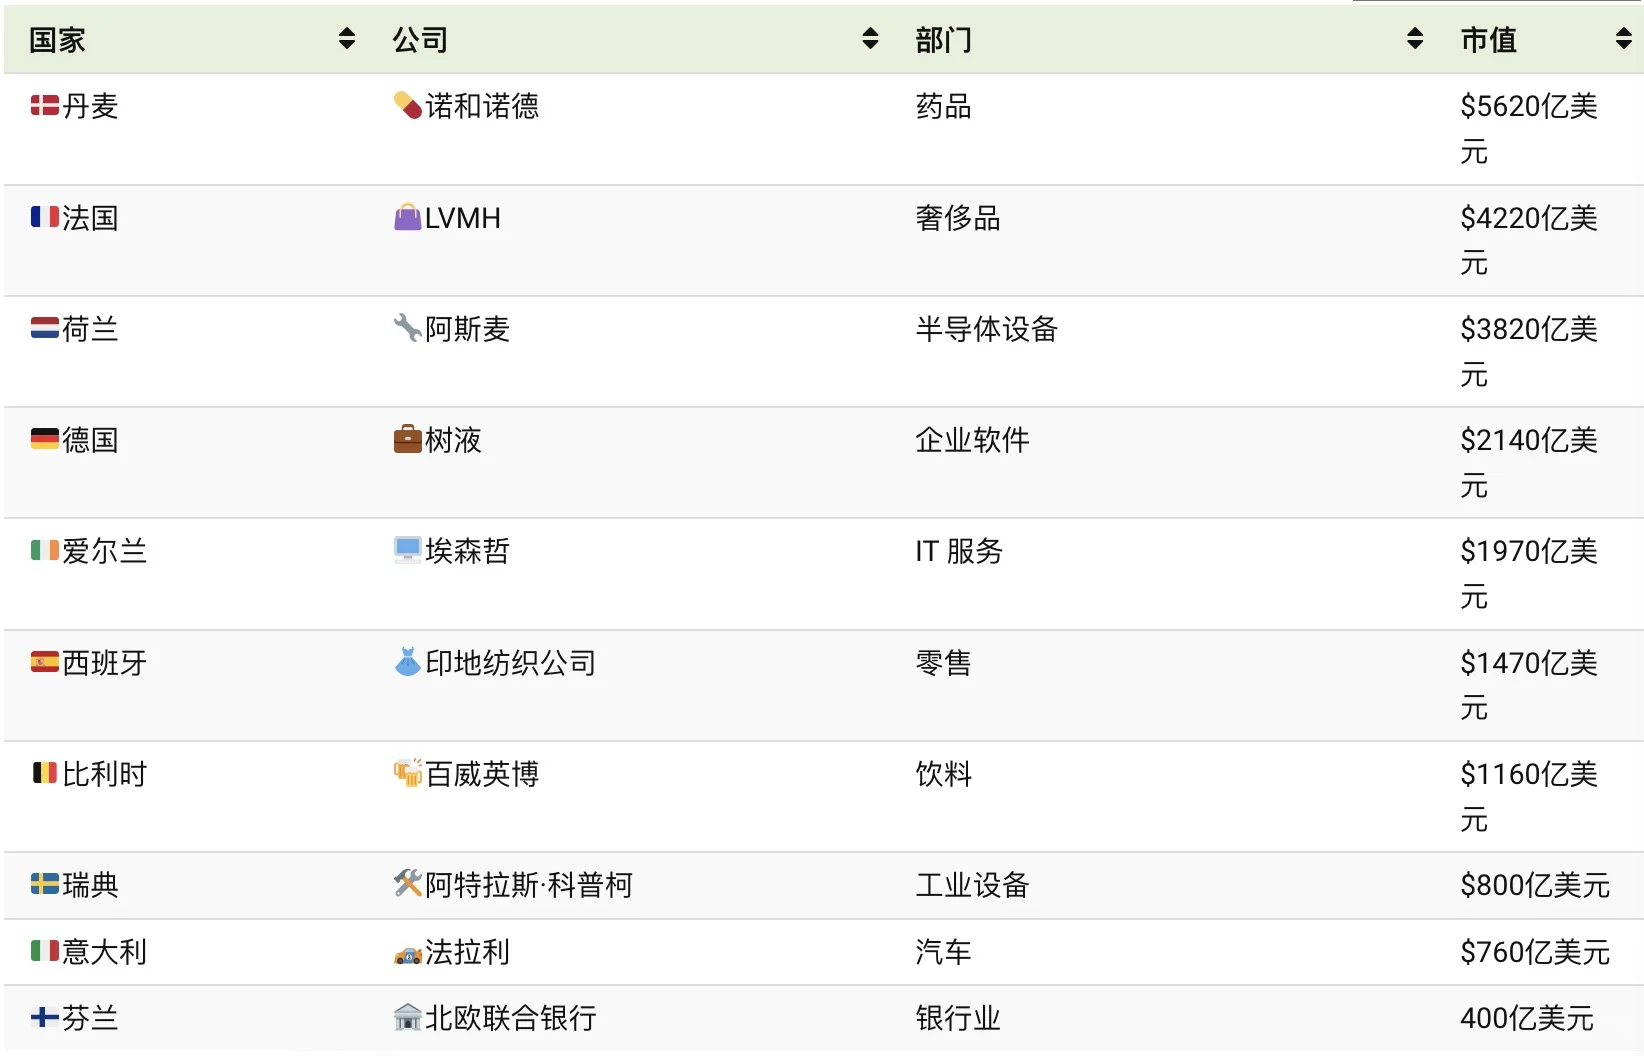Sort table by 部门 column arrows

(1415, 39)
